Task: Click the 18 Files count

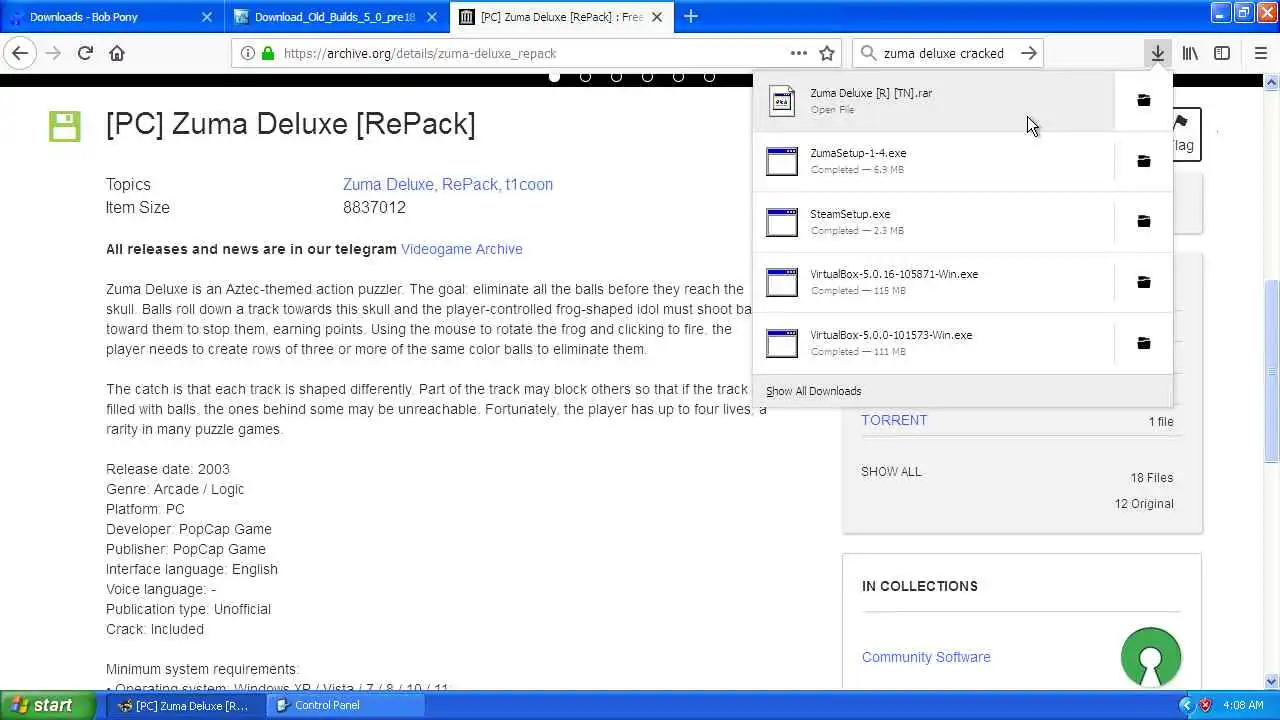Action: 1152,477
